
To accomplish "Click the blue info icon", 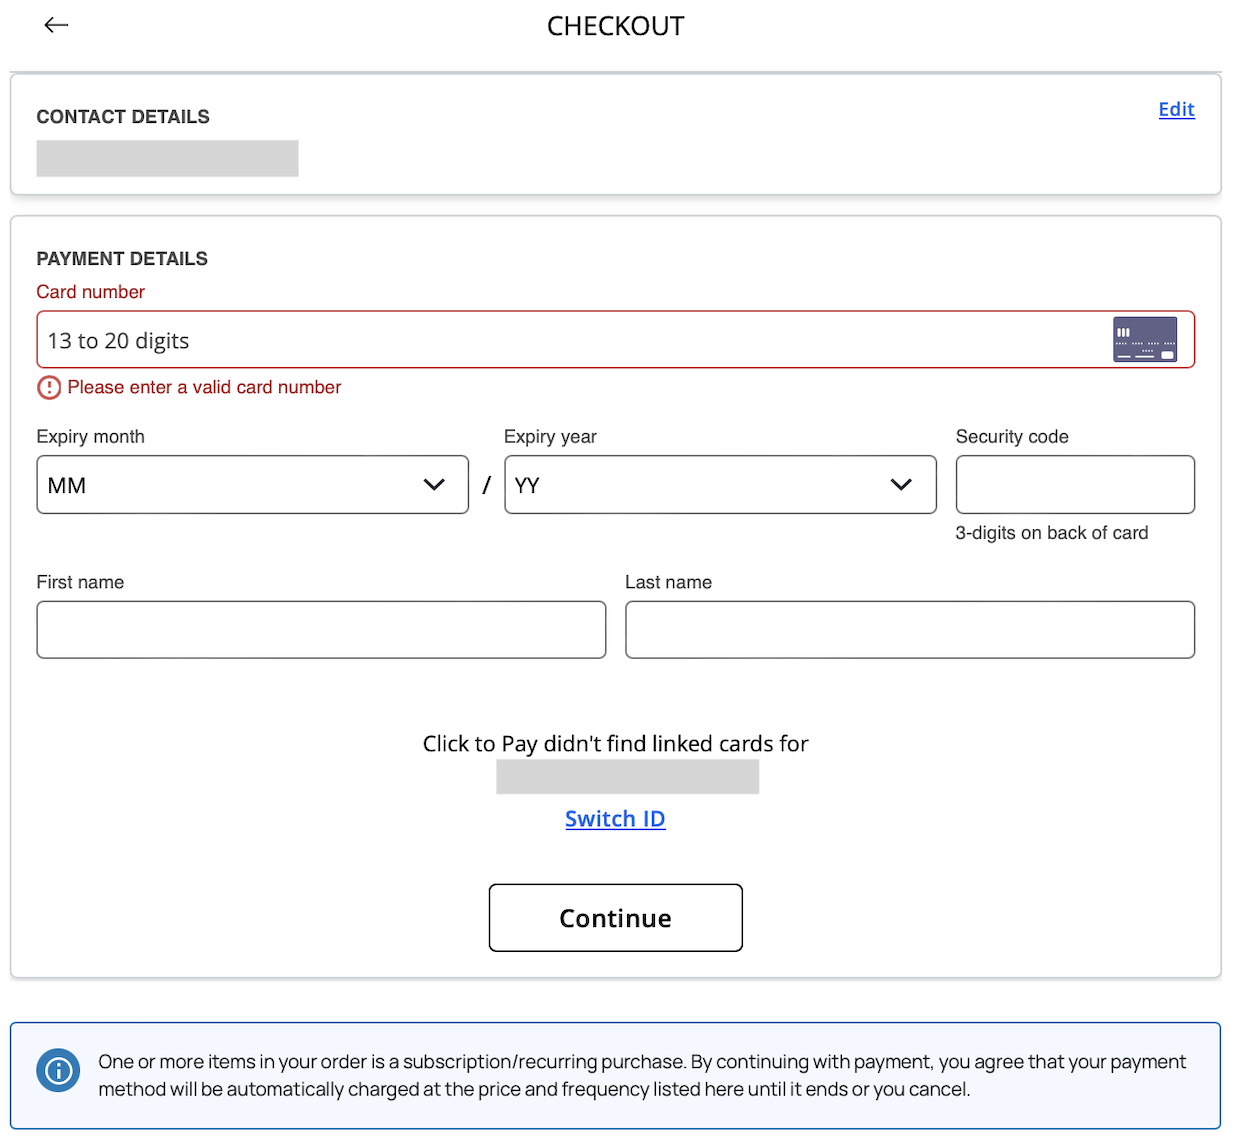I will [58, 1071].
